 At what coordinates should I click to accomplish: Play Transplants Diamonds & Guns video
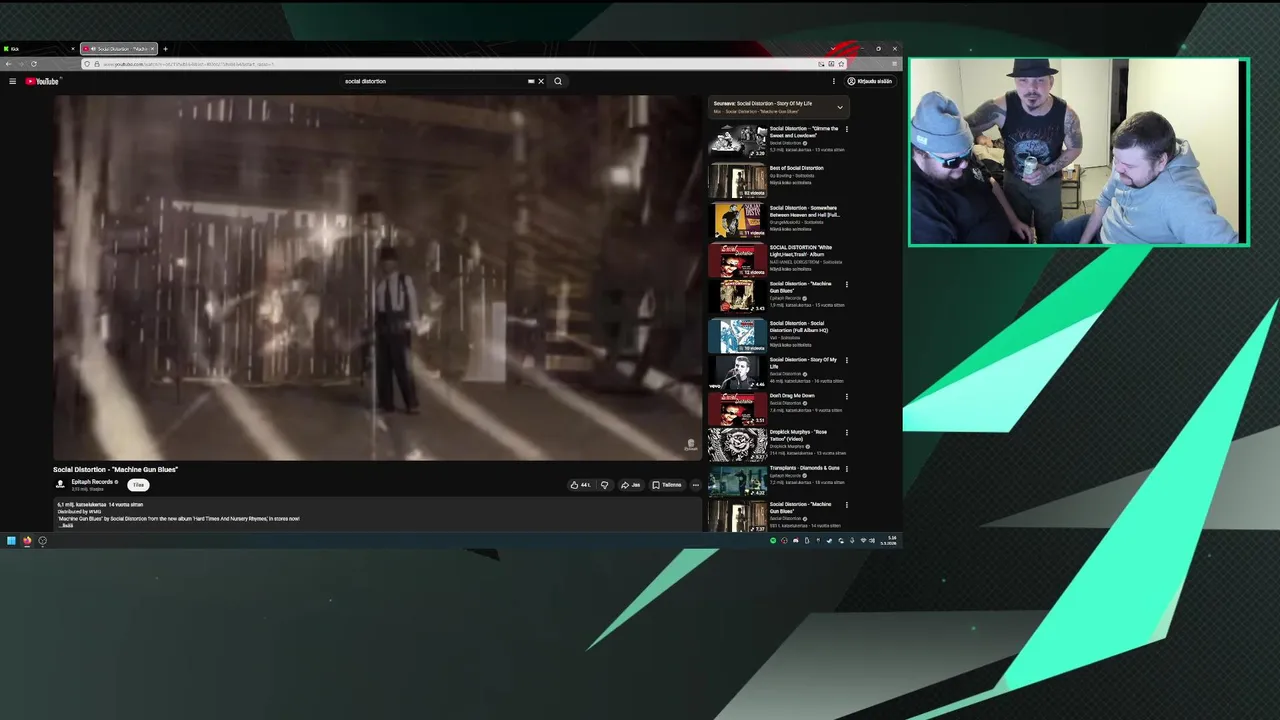(x=737, y=480)
